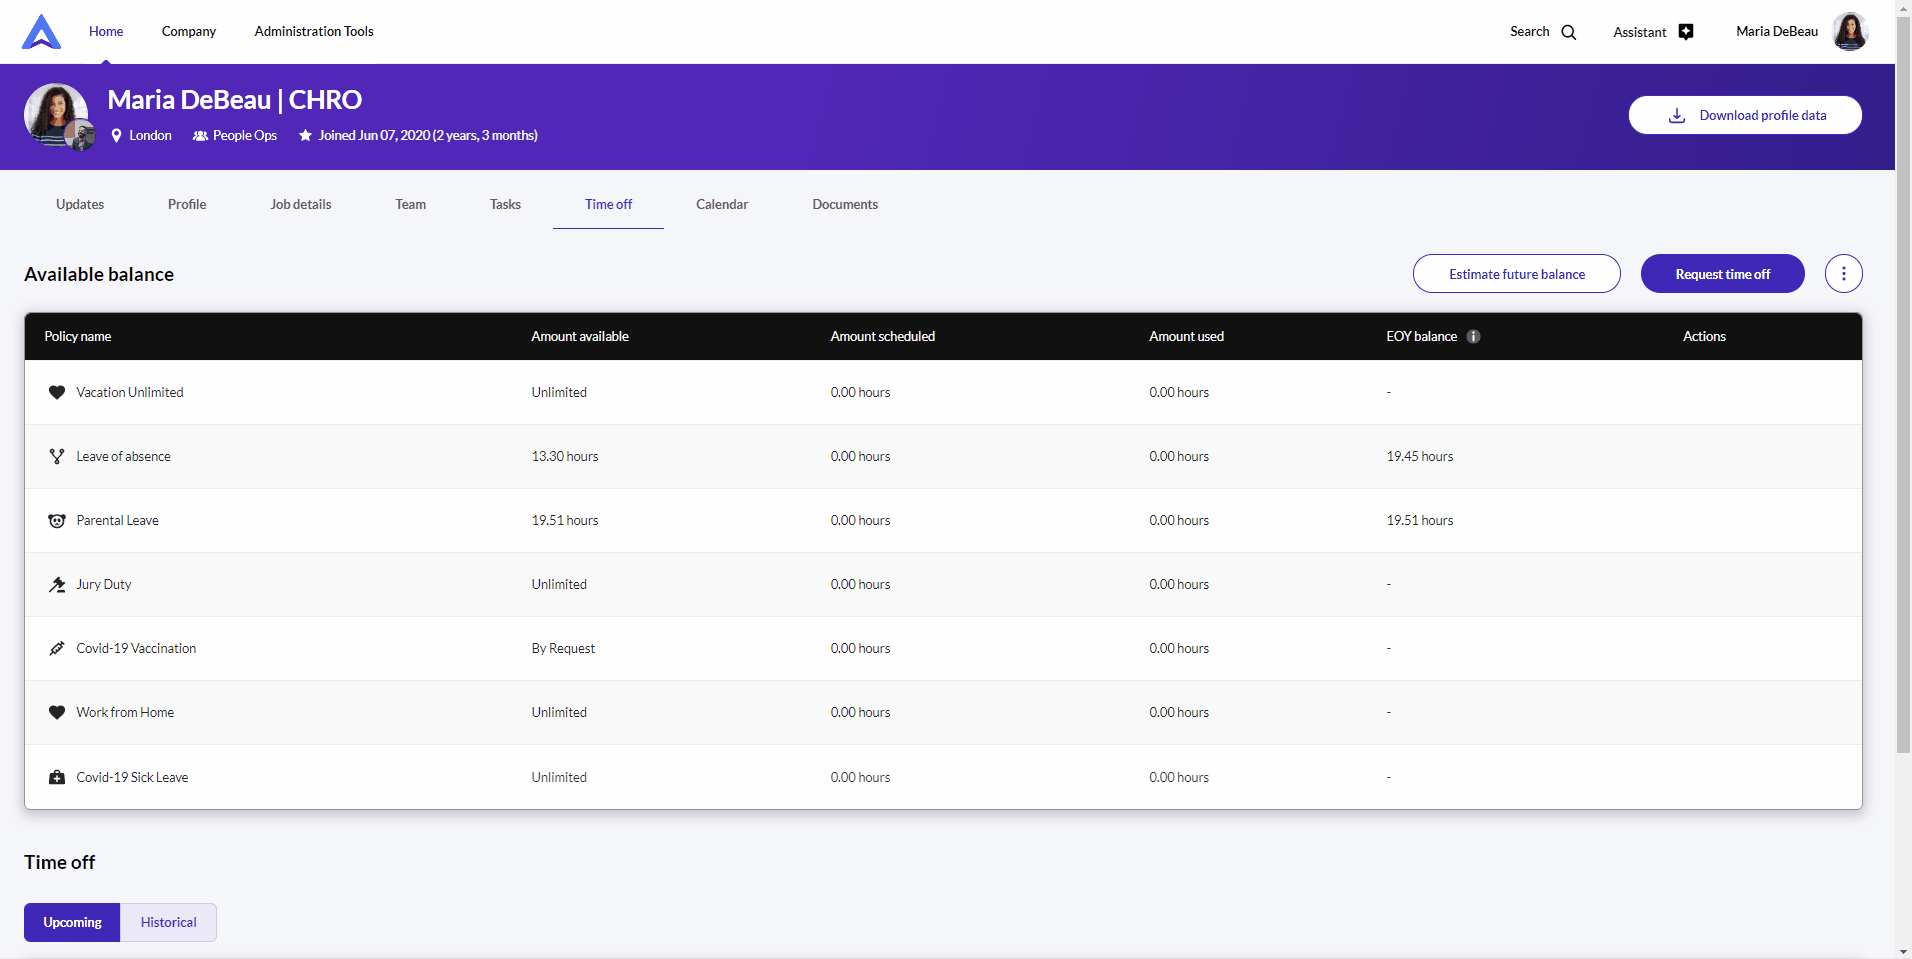Screen dimensions: 1912x959
Task: Click the Covid-19 Vaccination syringe icon
Action: 57,649
